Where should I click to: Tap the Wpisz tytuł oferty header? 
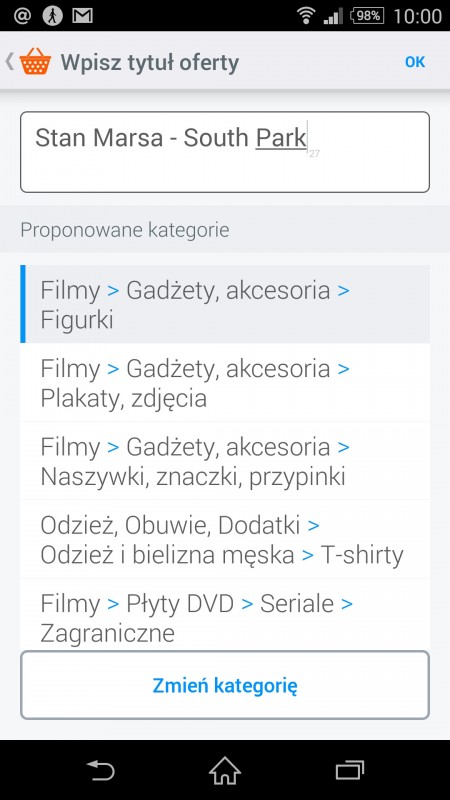pos(149,62)
